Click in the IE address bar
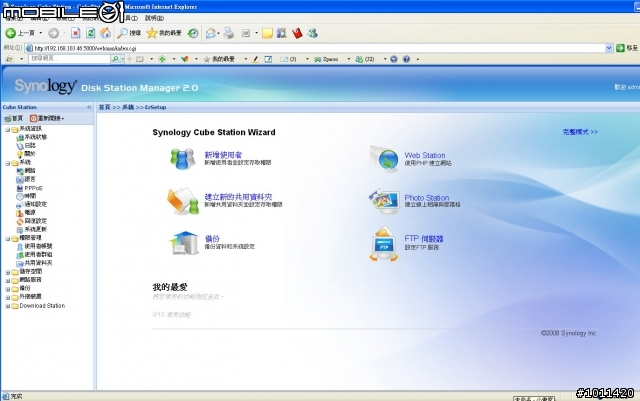Image resolution: width=640 pixels, height=401 pixels. [x=318, y=48]
